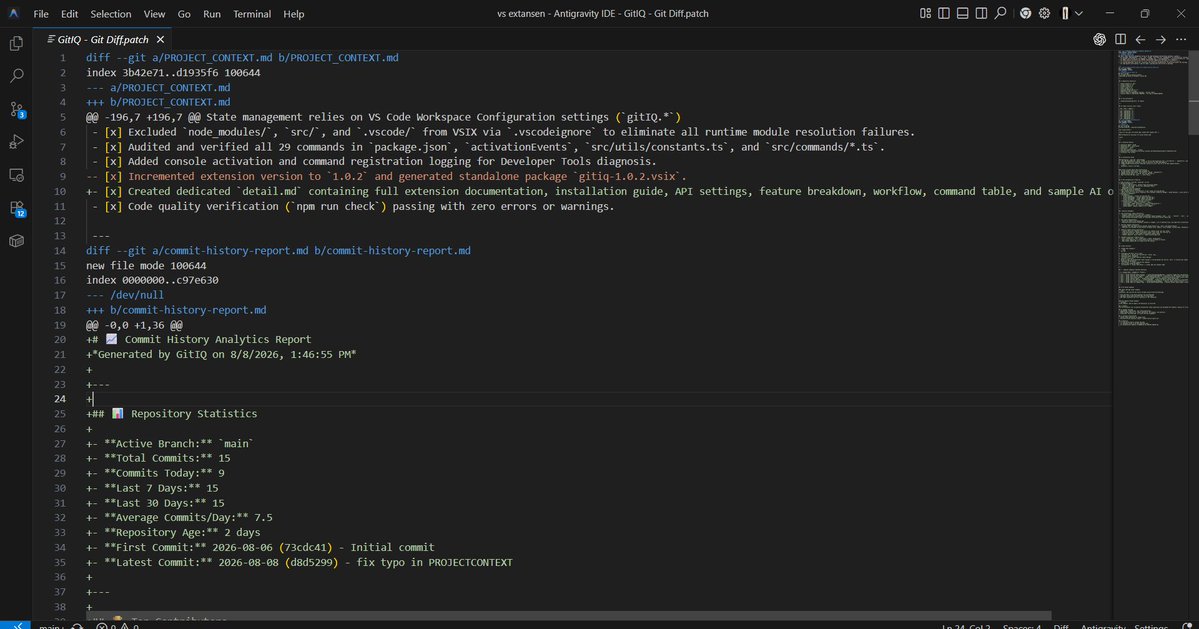Click '+++ b/commit-history-report.md' line
The width and height of the screenshot is (1199, 629).
176,310
